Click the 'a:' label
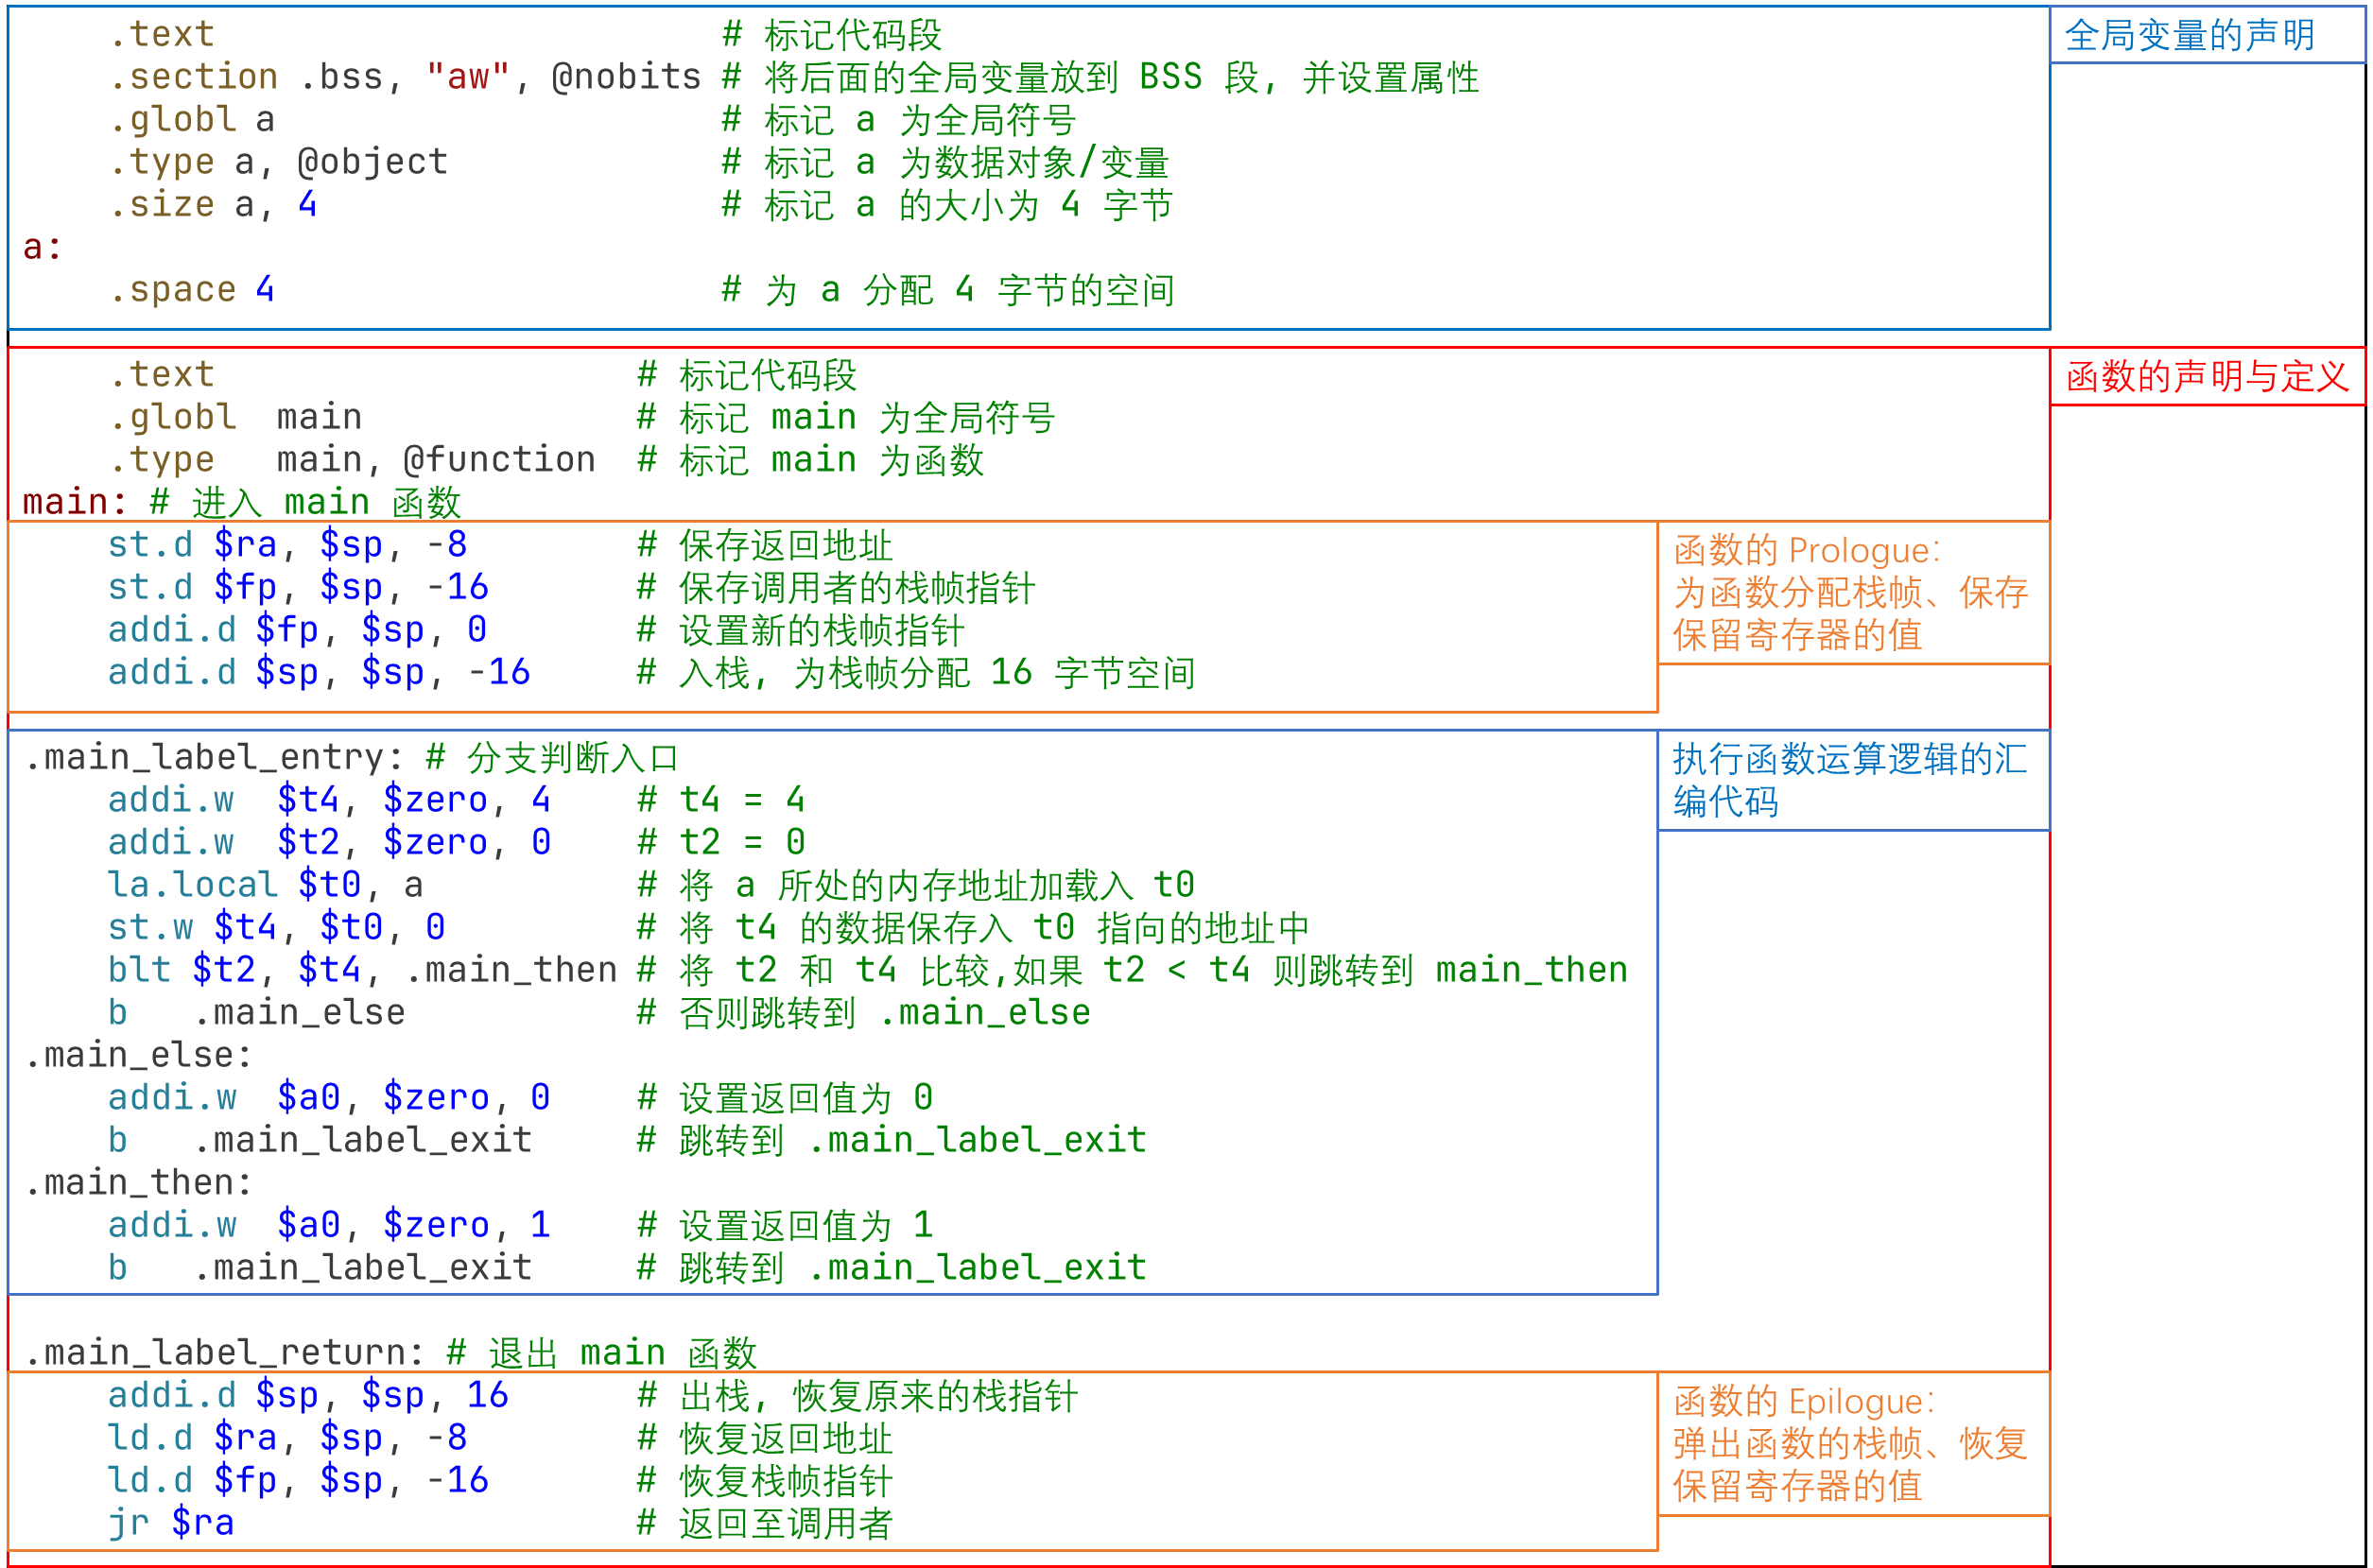 (42, 247)
